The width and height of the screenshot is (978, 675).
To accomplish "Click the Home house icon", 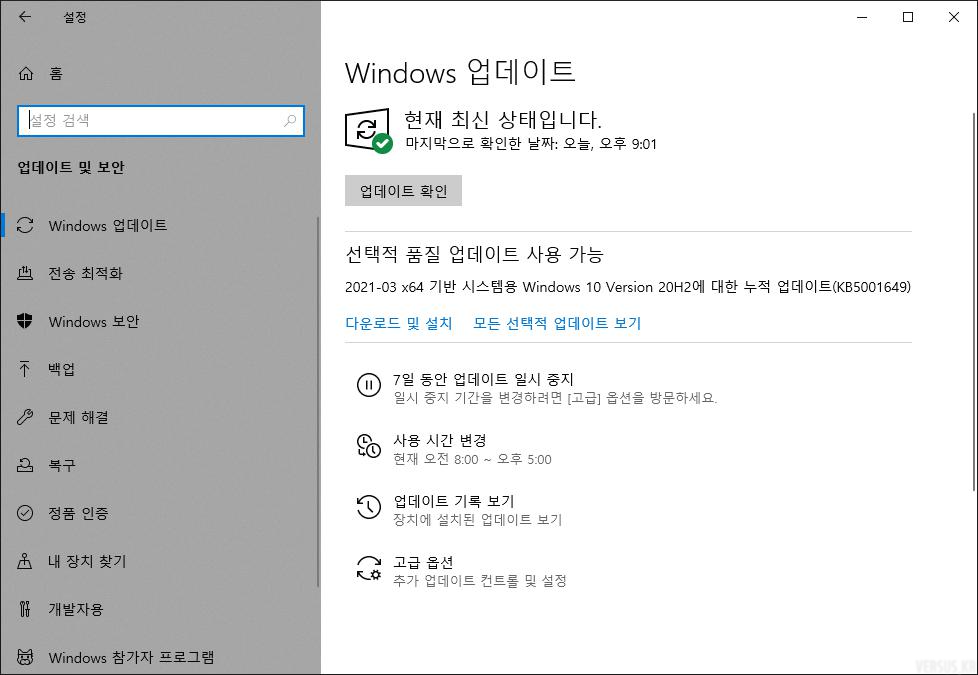I will (26, 74).
